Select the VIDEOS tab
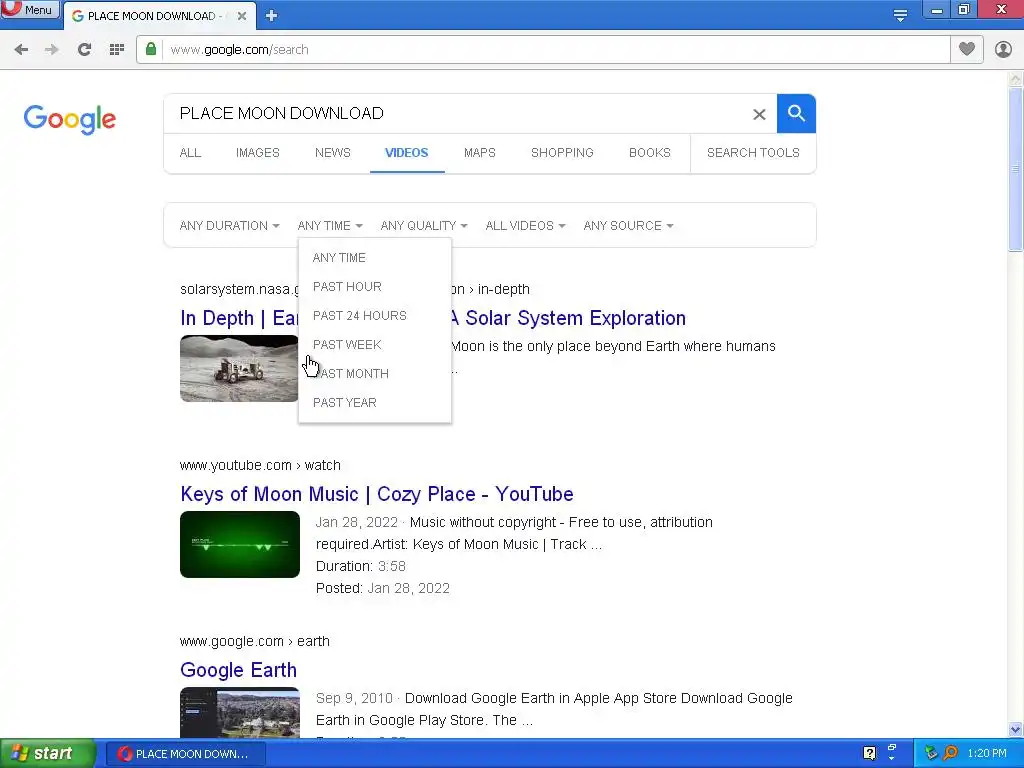This screenshot has height=768, width=1024. click(407, 153)
